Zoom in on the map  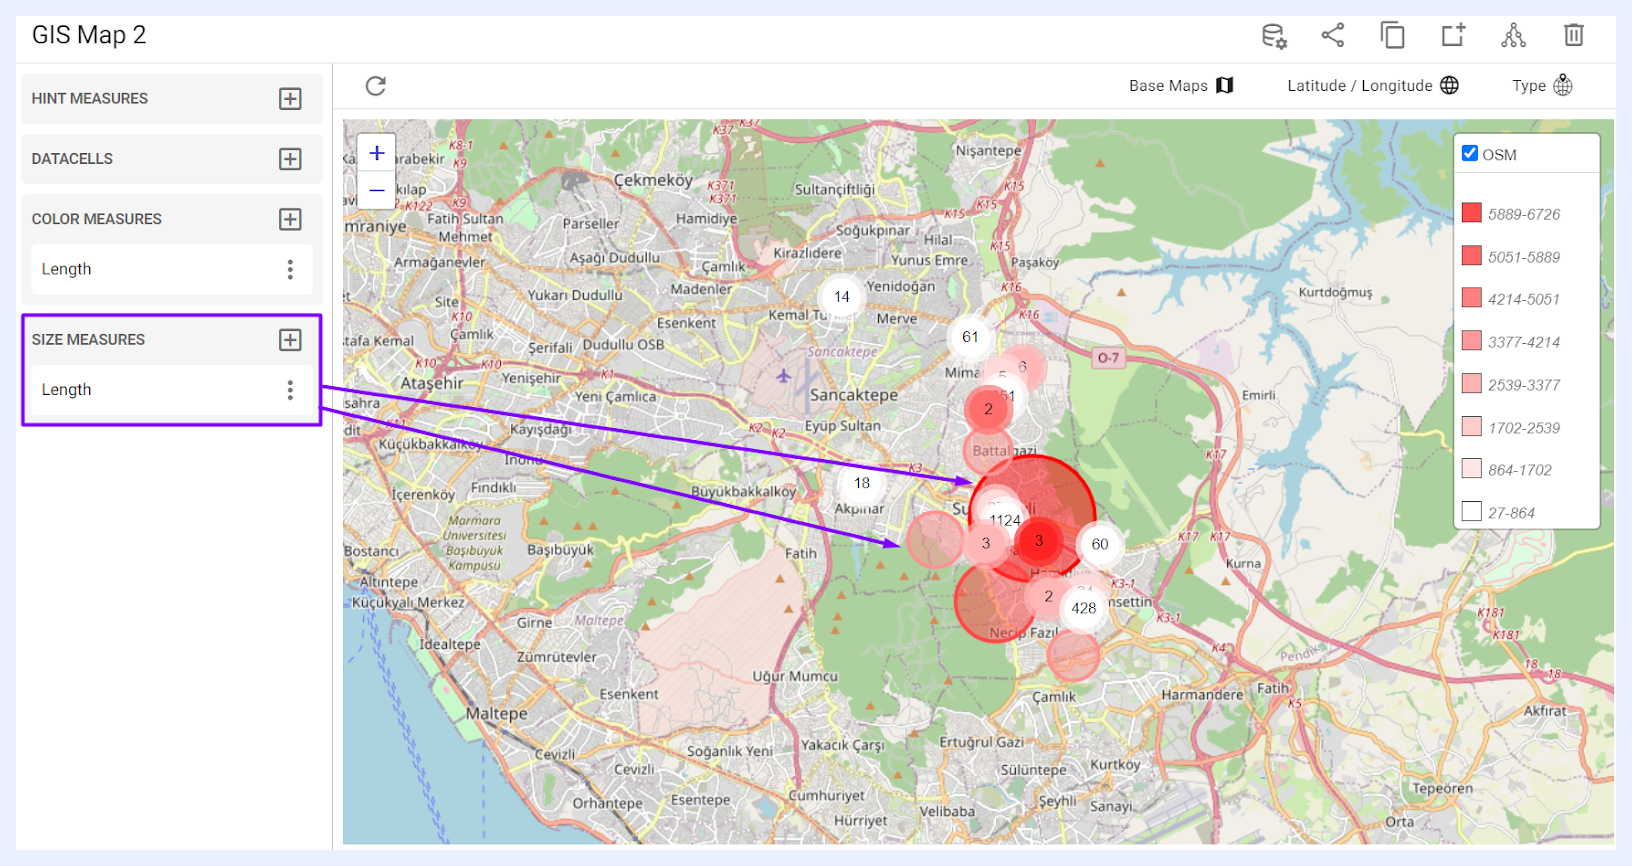377,153
